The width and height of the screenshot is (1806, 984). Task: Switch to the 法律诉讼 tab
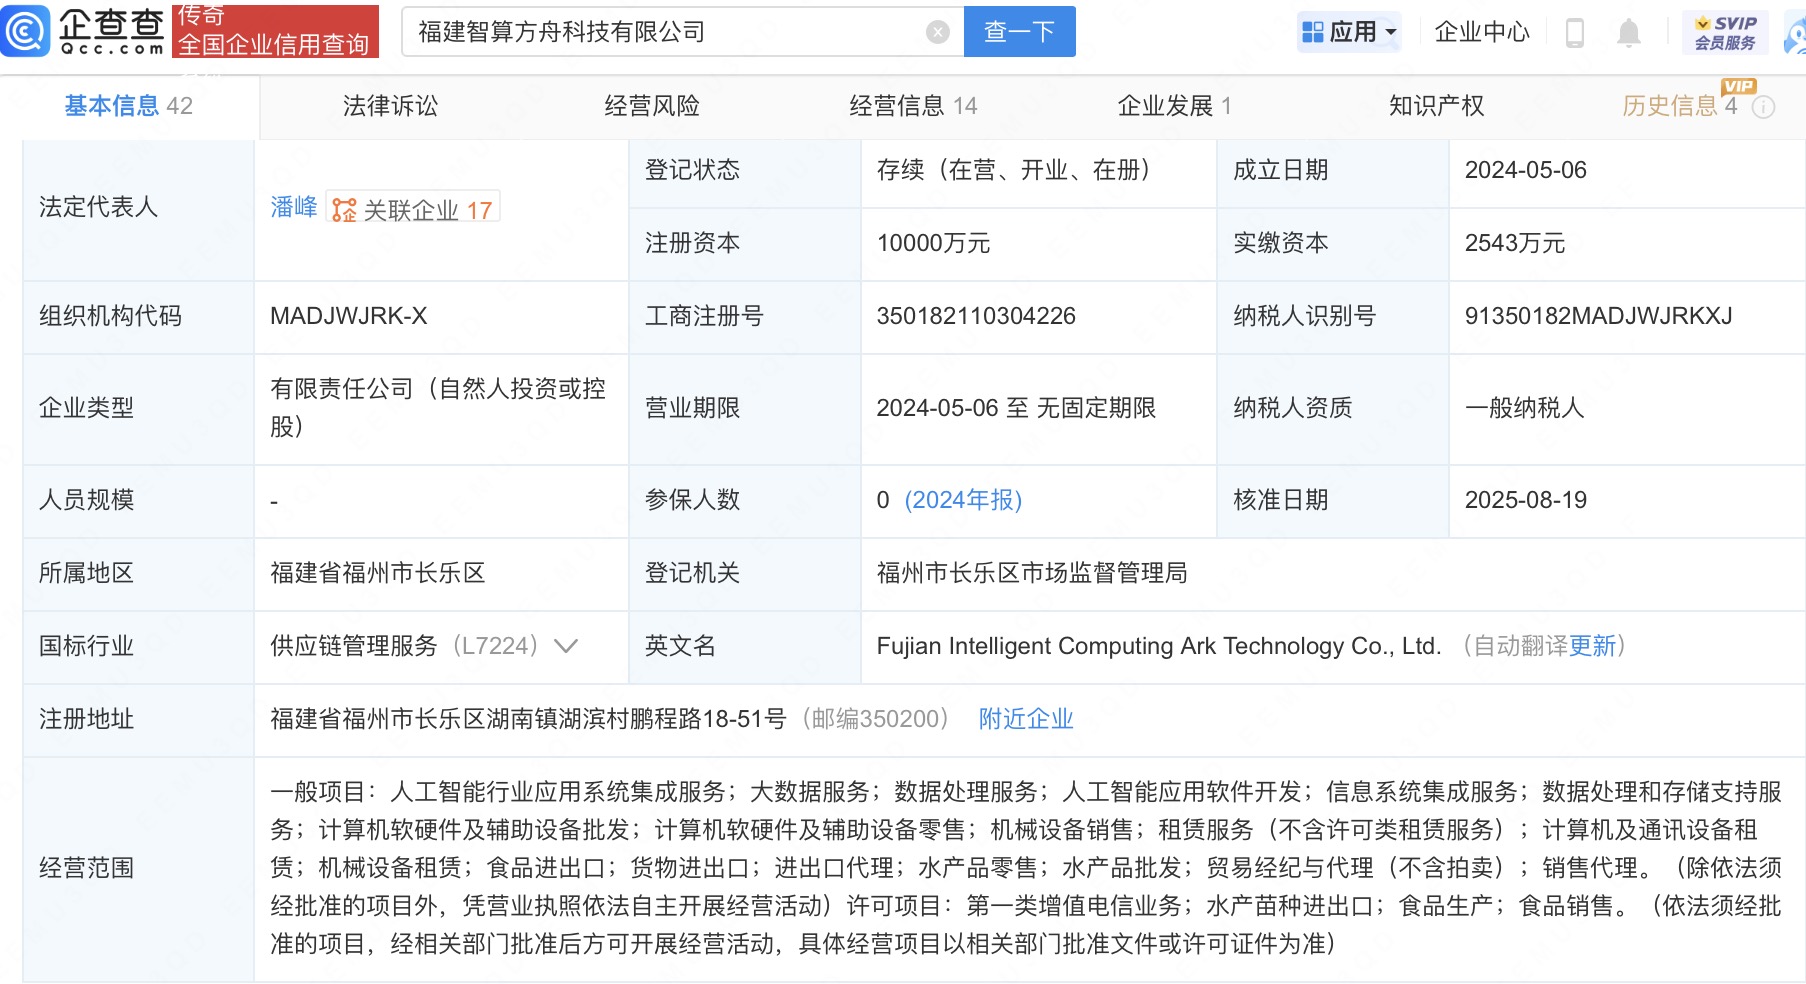(x=390, y=106)
